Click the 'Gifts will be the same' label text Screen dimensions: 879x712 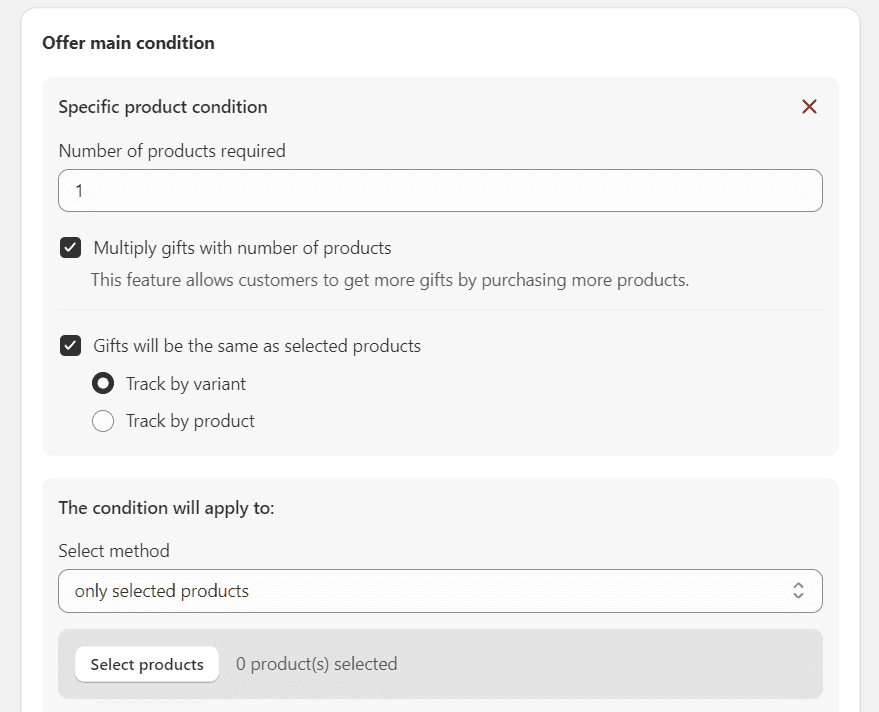[x=257, y=346]
